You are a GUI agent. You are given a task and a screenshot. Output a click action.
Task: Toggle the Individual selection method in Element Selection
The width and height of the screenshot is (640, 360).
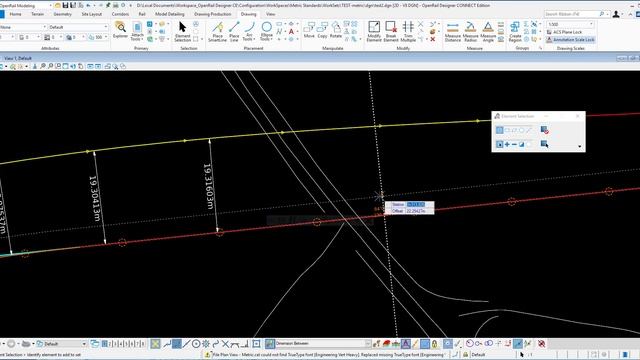click(x=499, y=130)
